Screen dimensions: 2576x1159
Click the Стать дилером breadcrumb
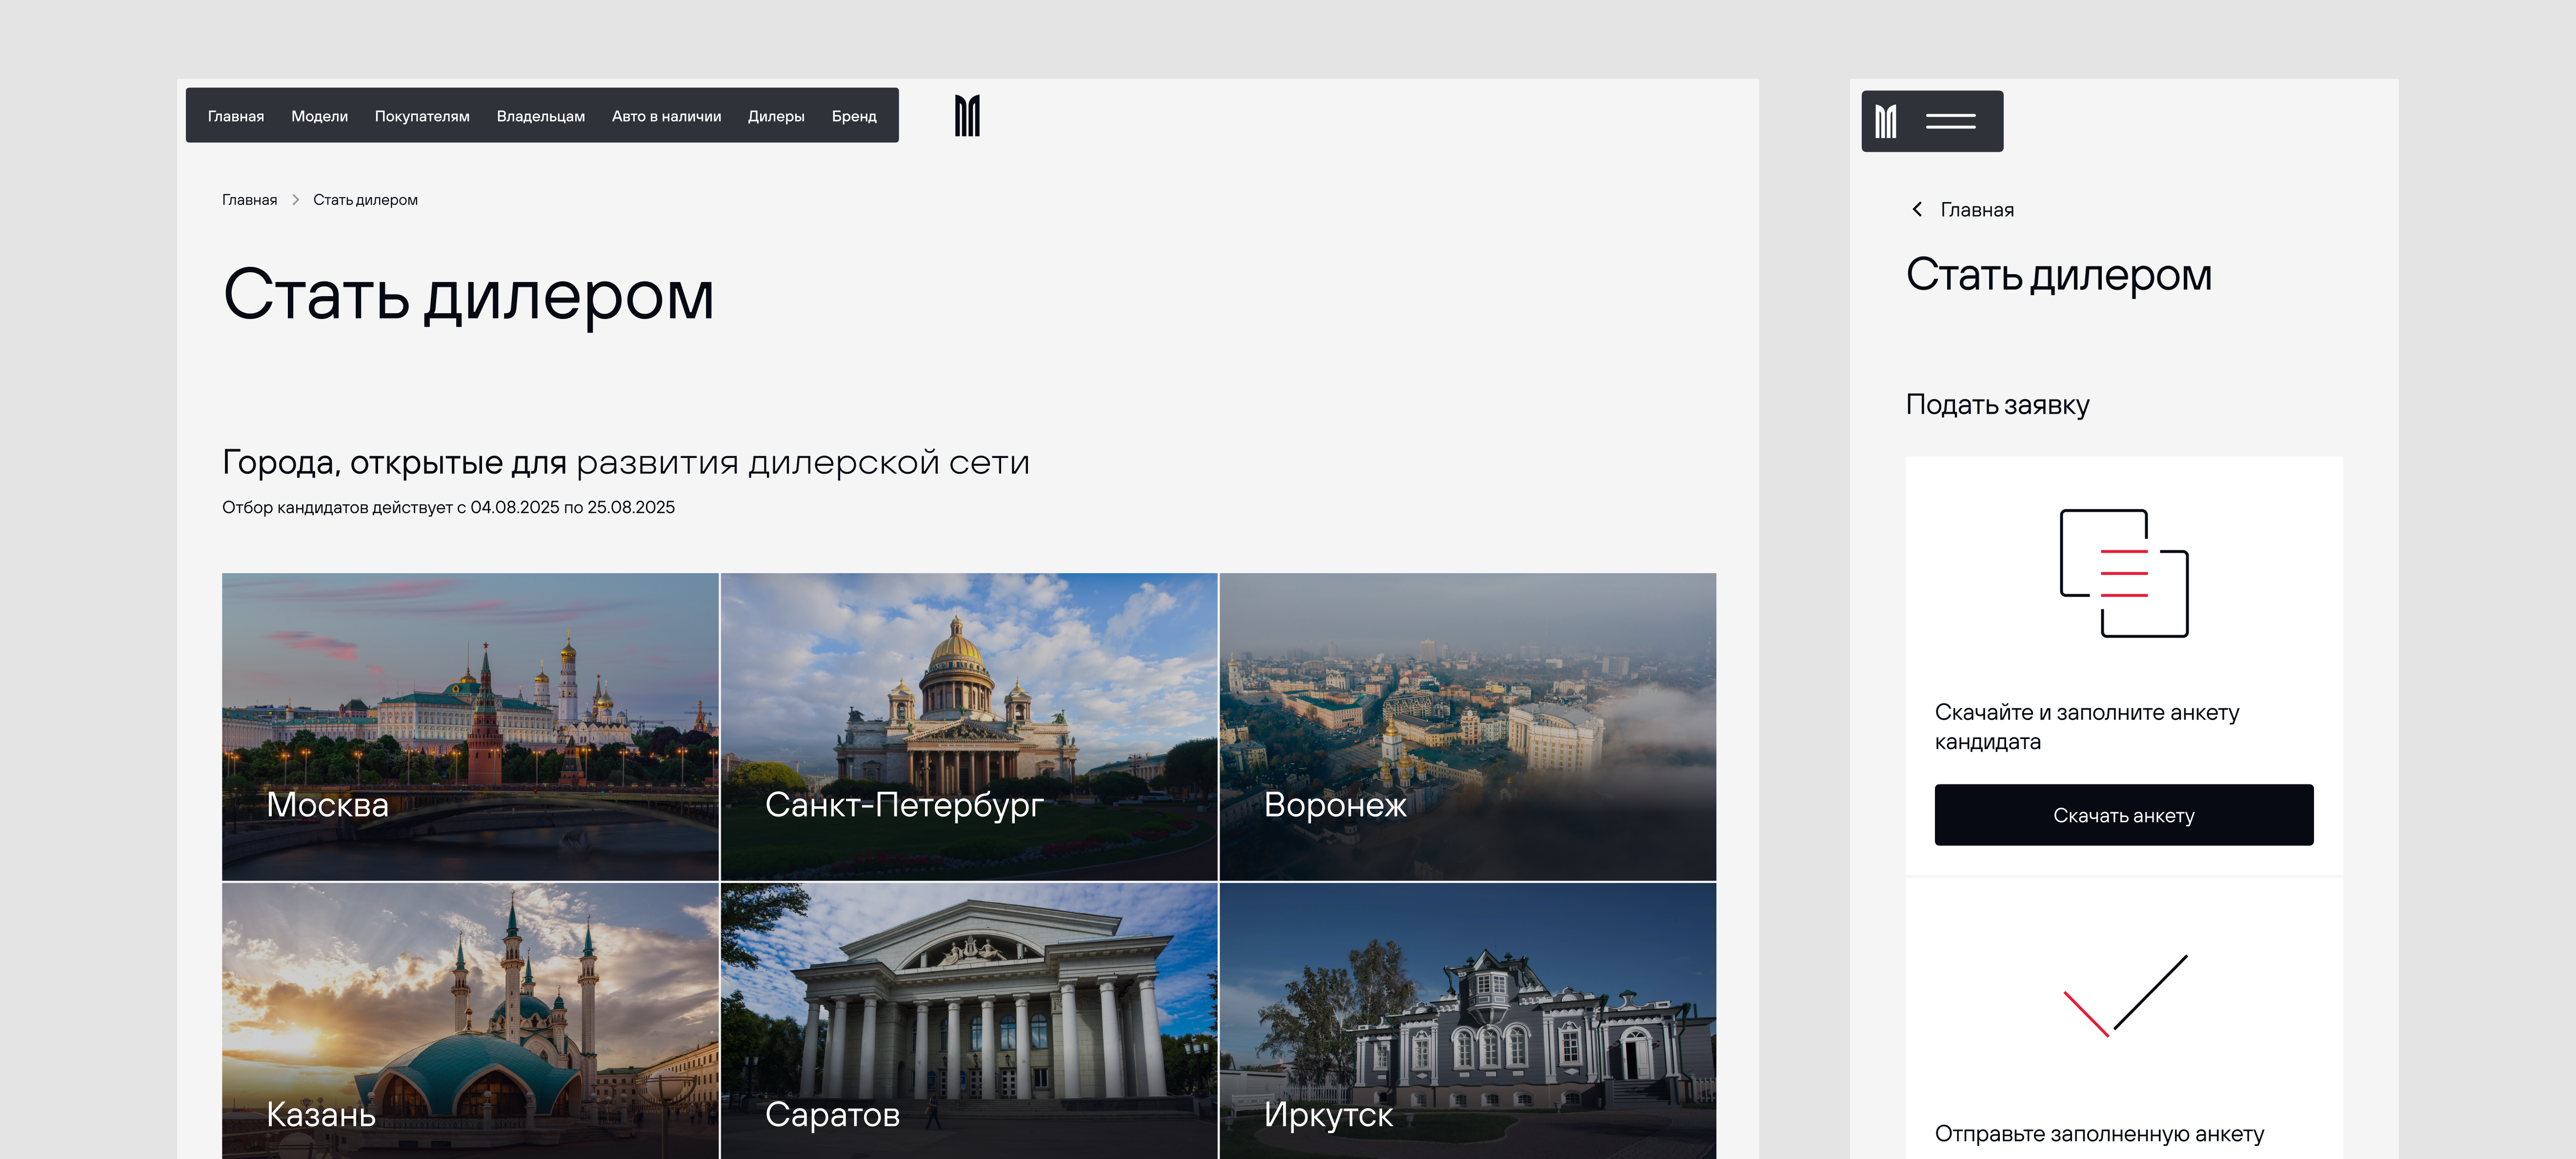[x=365, y=200]
